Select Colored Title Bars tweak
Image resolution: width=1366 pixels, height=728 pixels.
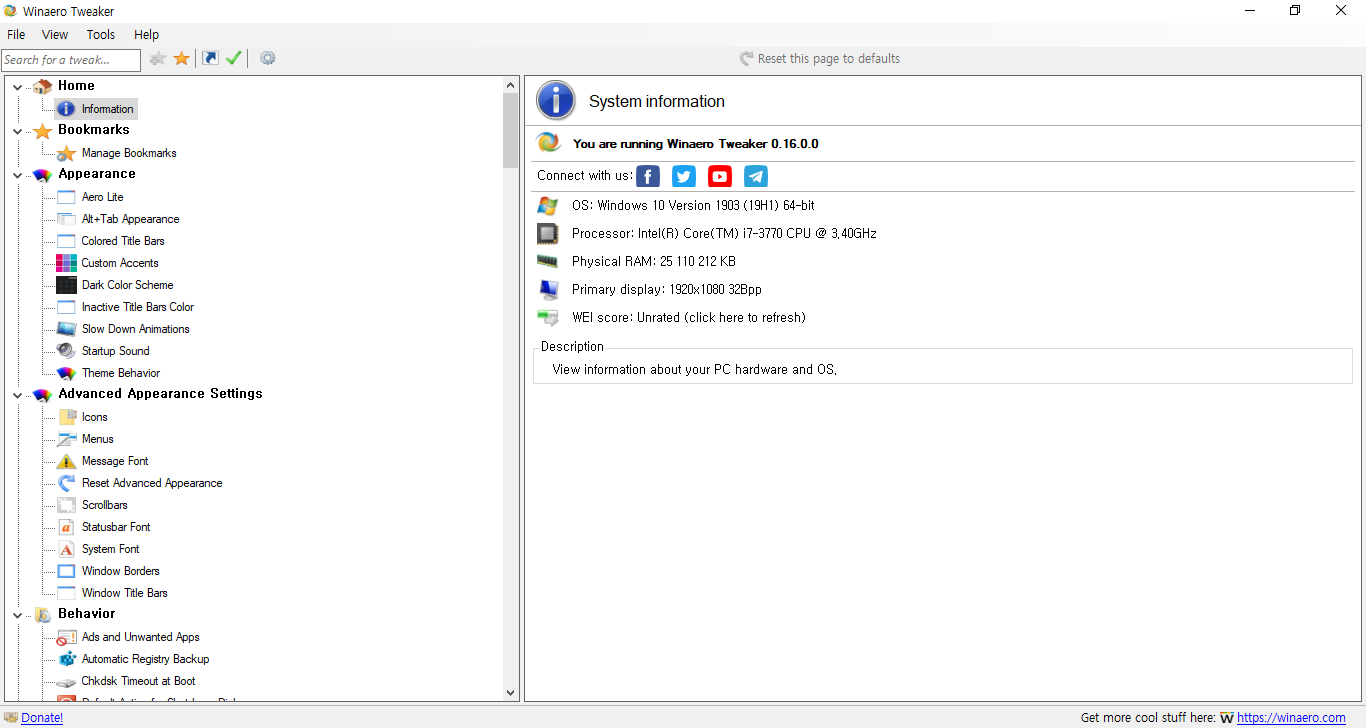click(x=123, y=241)
